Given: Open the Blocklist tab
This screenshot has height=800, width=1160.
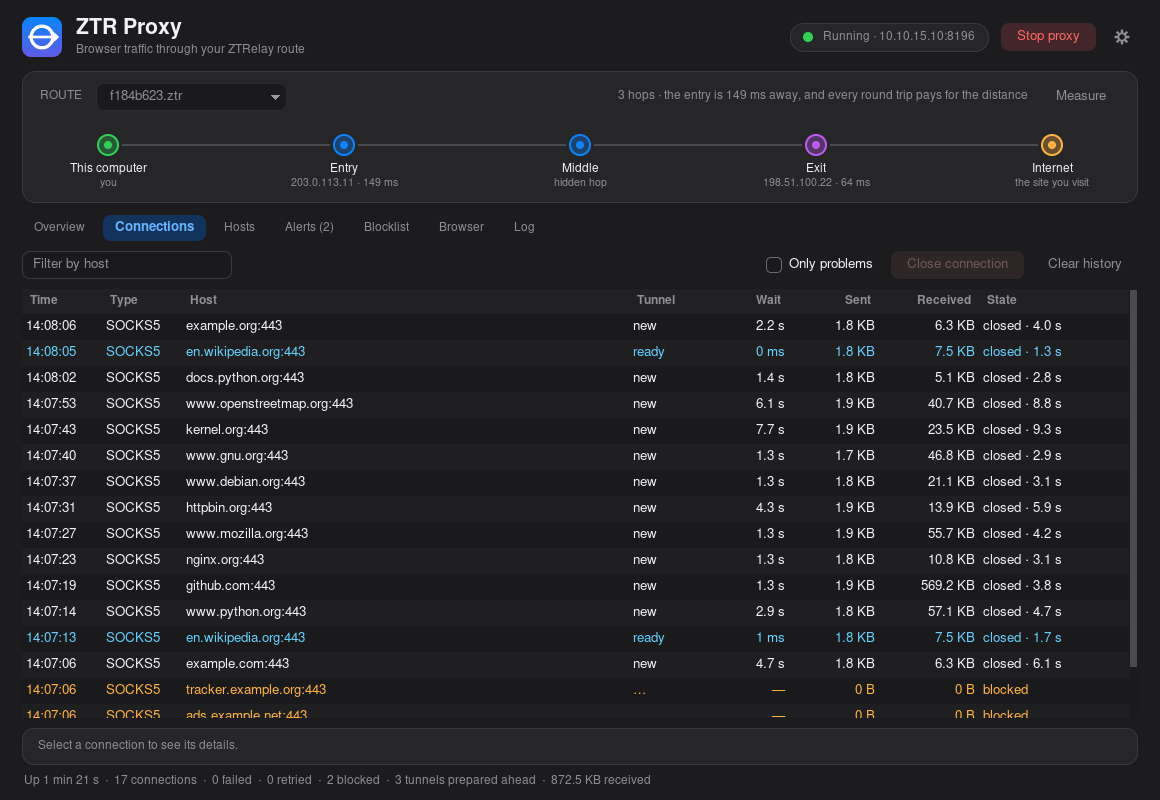Looking at the screenshot, I should point(386,227).
